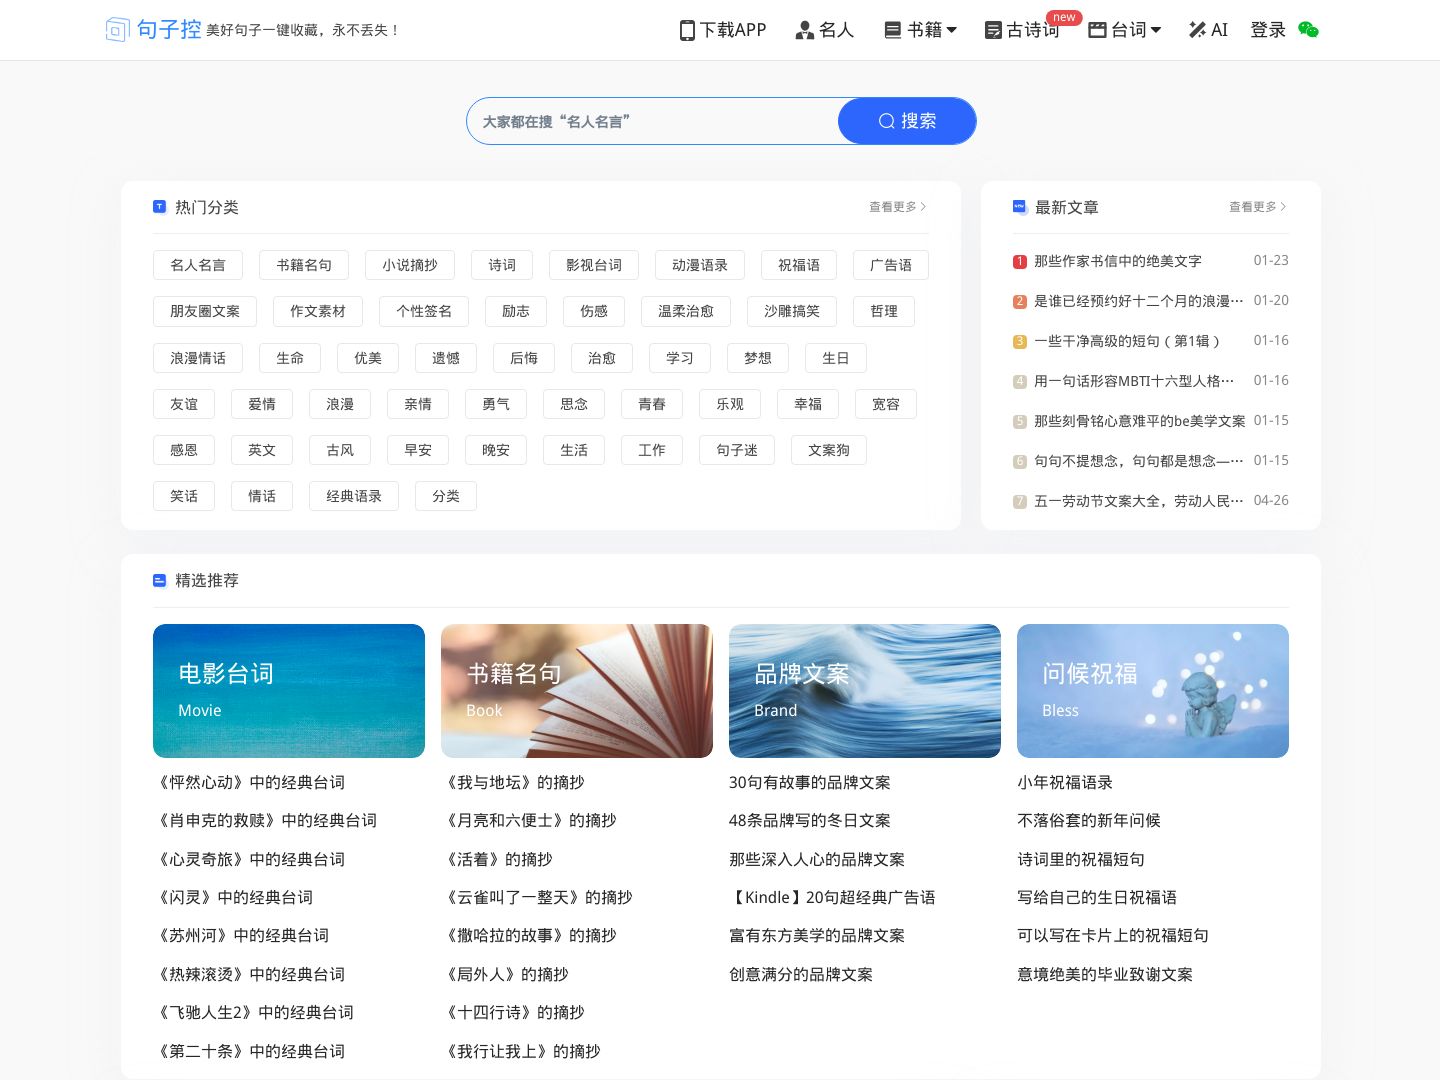
Task: Open 查看更多 in 最新文章 panel
Action: (x=1257, y=207)
